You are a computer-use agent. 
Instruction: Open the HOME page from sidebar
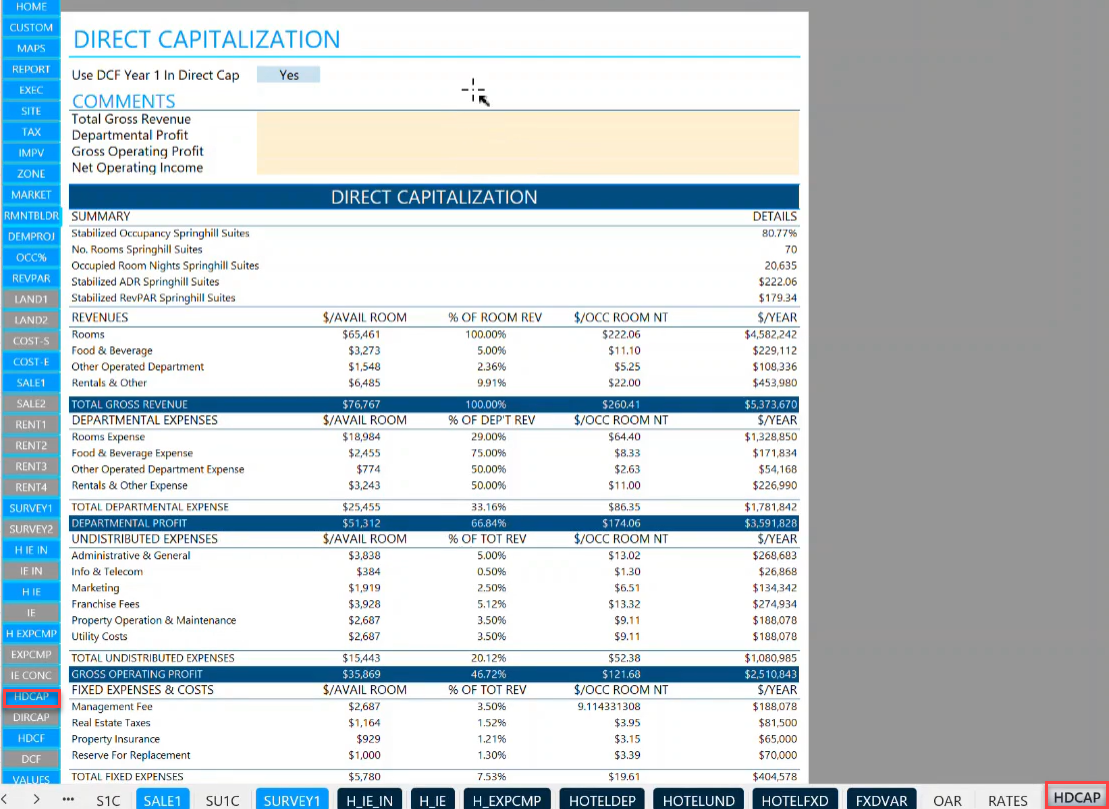30,6
